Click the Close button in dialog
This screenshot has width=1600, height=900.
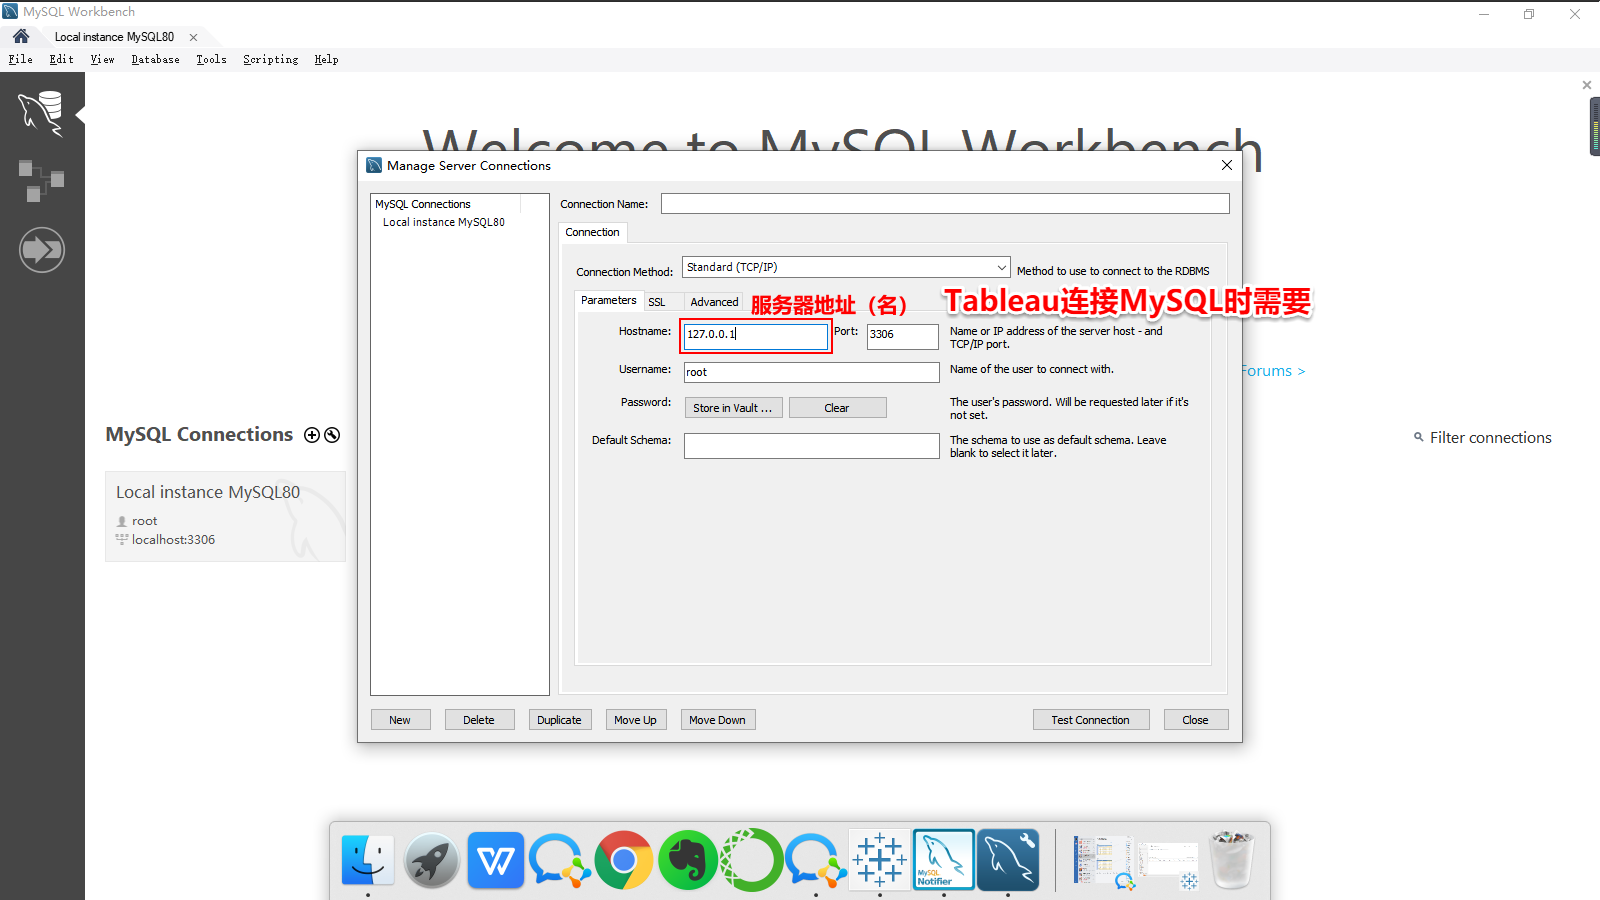tap(1195, 720)
